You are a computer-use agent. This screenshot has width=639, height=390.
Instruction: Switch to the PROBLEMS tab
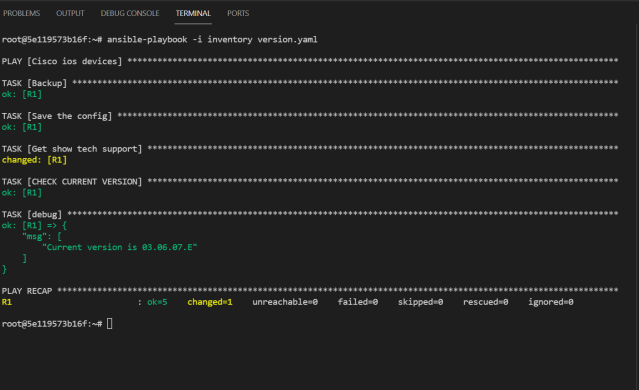pos(22,13)
